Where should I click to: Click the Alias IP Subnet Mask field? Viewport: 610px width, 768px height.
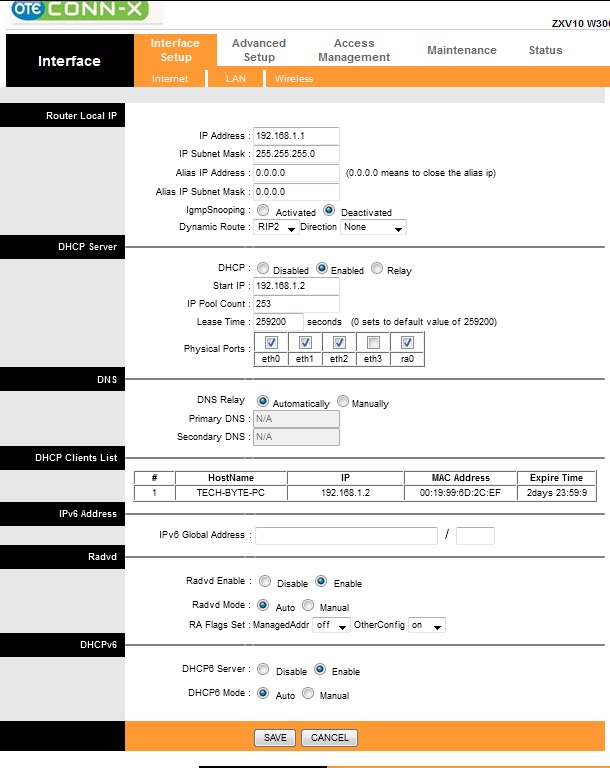pyautogui.click(x=296, y=192)
